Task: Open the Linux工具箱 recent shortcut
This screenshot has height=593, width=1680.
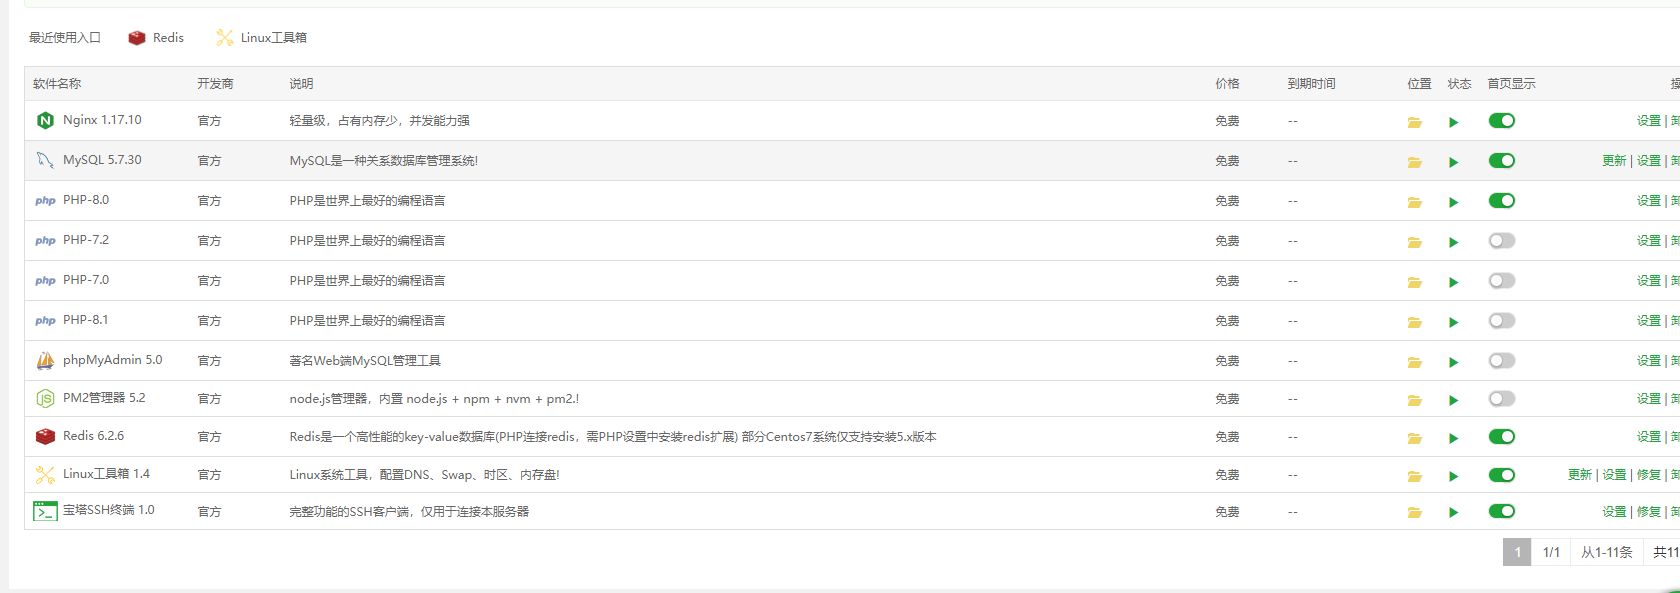Action: pos(261,38)
